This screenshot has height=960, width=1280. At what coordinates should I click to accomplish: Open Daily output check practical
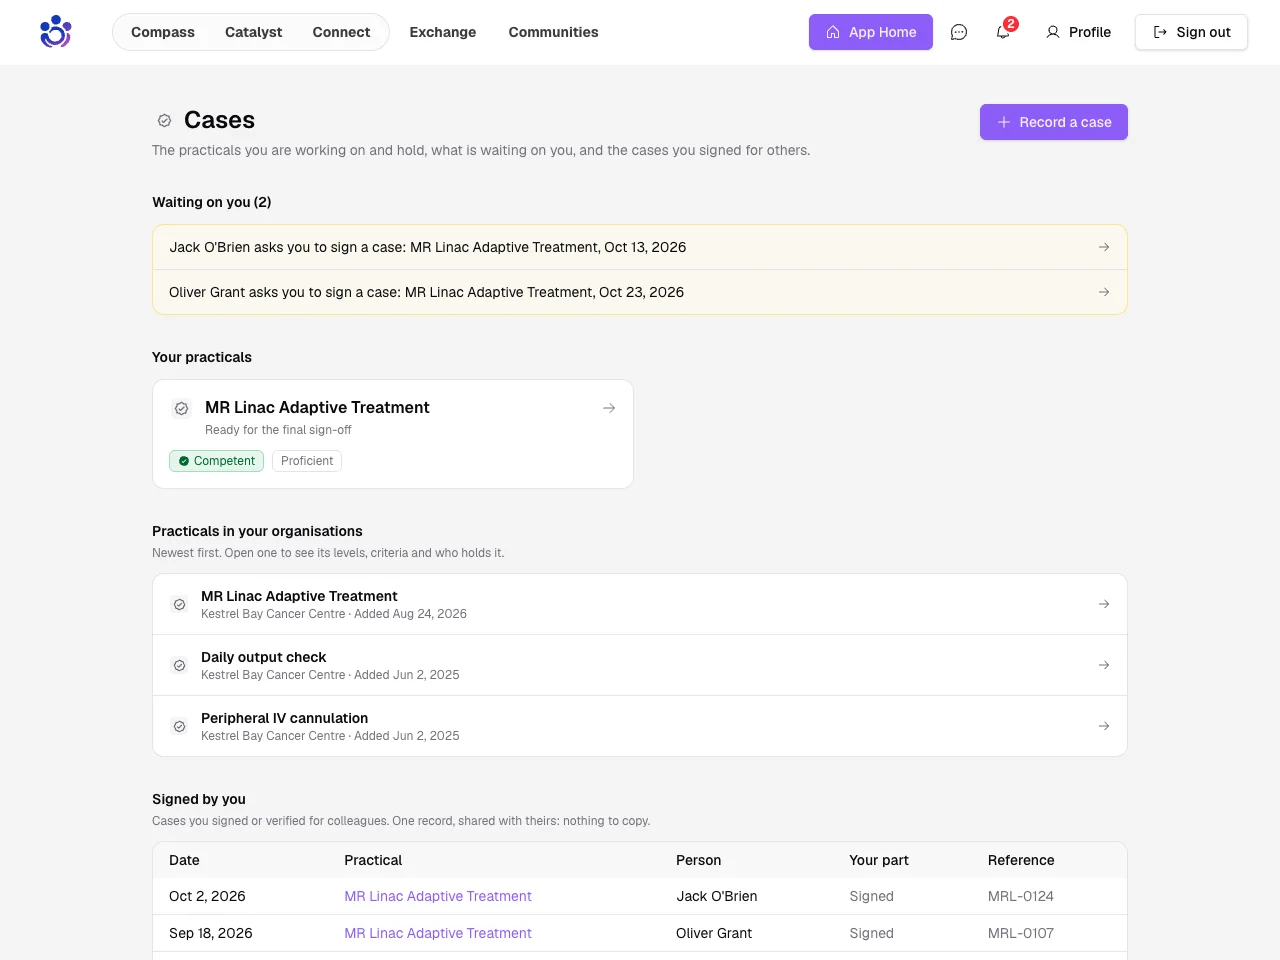pyautogui.click(x=640, y=665)
